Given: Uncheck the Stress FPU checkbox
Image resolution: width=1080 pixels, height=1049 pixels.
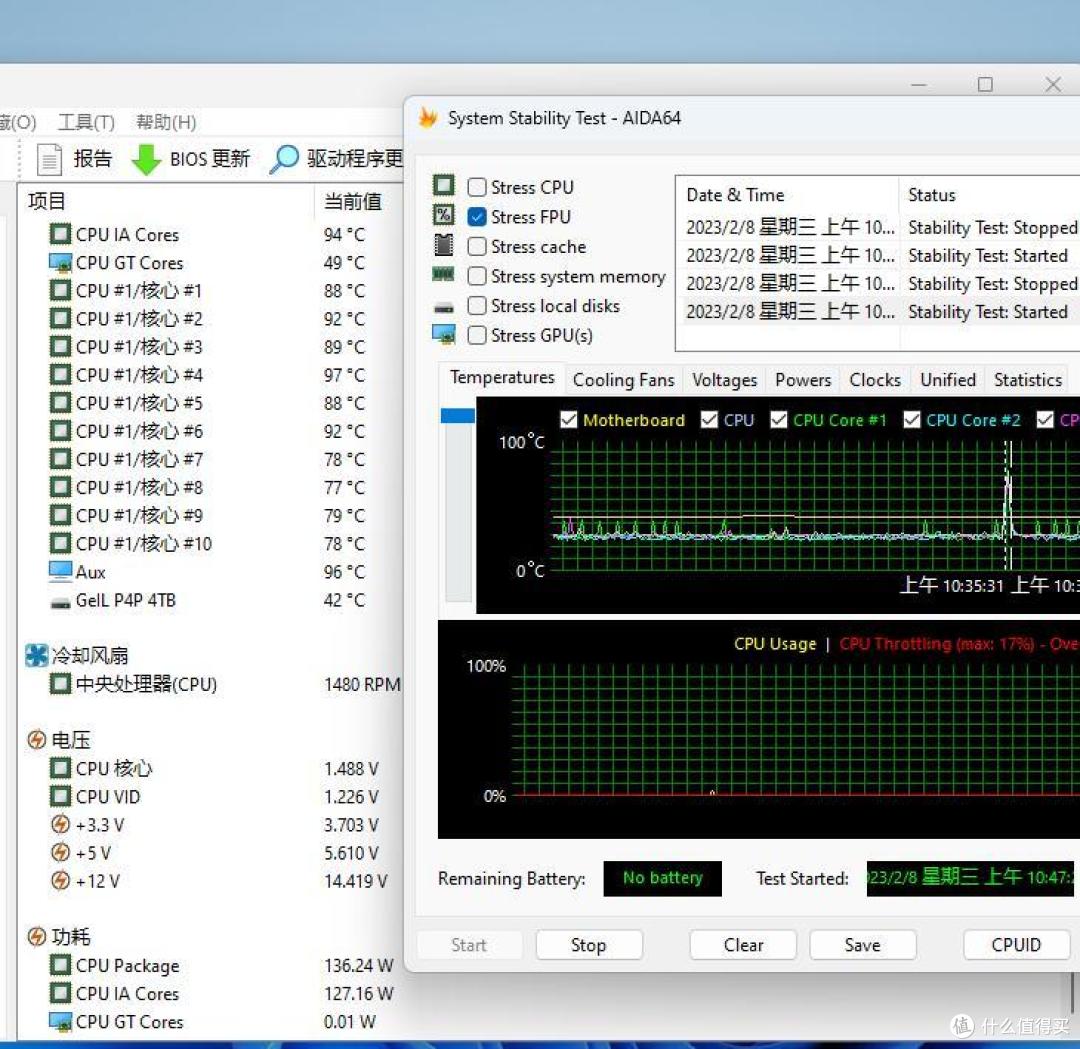Looking at the screenshot, I should 477,217.
